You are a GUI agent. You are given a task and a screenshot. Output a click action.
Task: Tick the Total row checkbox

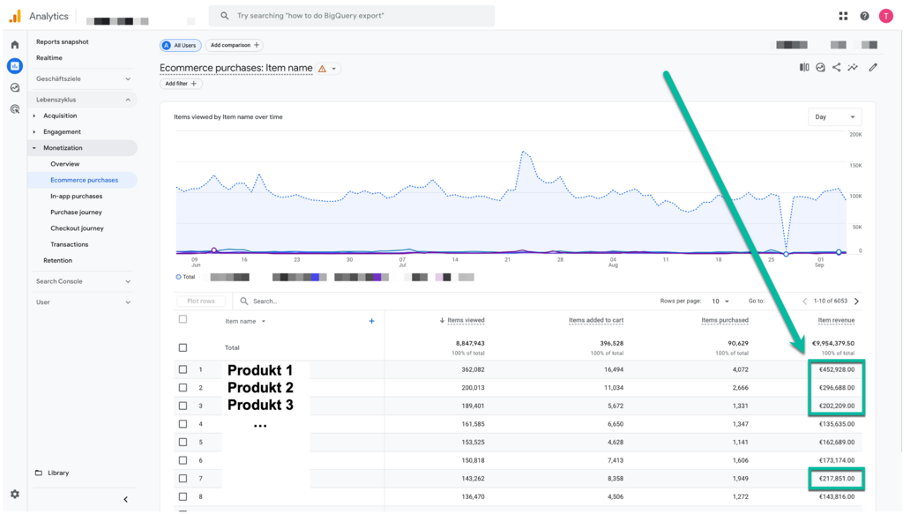(183, 347)
